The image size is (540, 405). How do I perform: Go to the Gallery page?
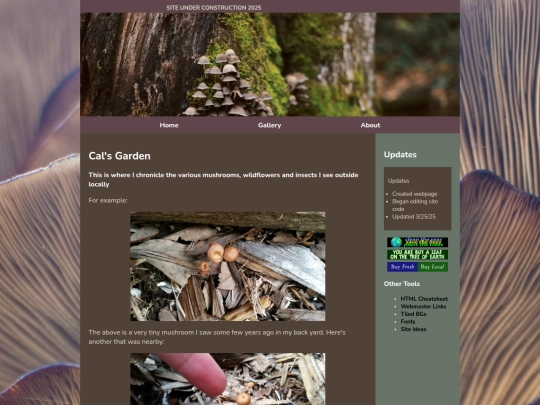(270, 125)
